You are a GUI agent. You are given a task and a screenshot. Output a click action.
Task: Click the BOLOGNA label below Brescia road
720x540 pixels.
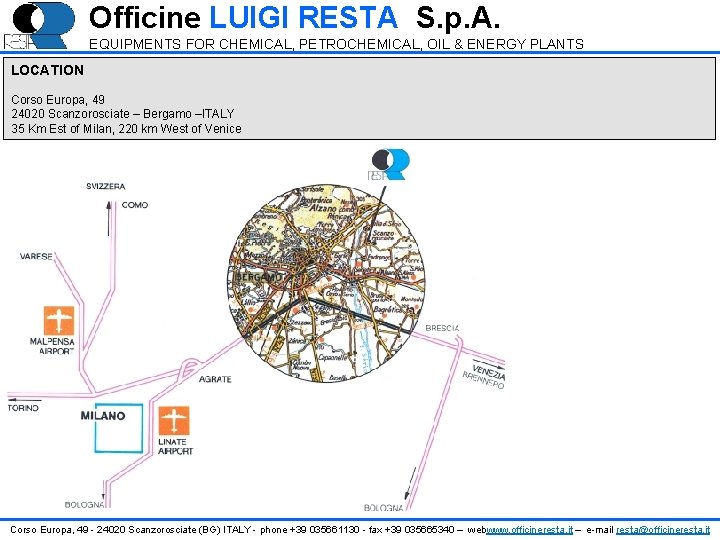point(383,507)
